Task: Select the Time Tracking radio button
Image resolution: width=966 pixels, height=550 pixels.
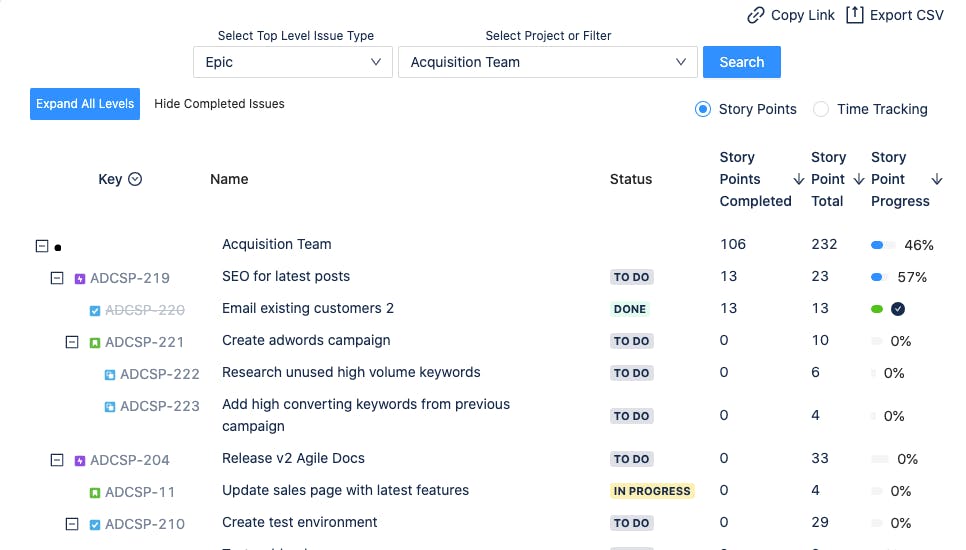Action: (x=821, y=109)
